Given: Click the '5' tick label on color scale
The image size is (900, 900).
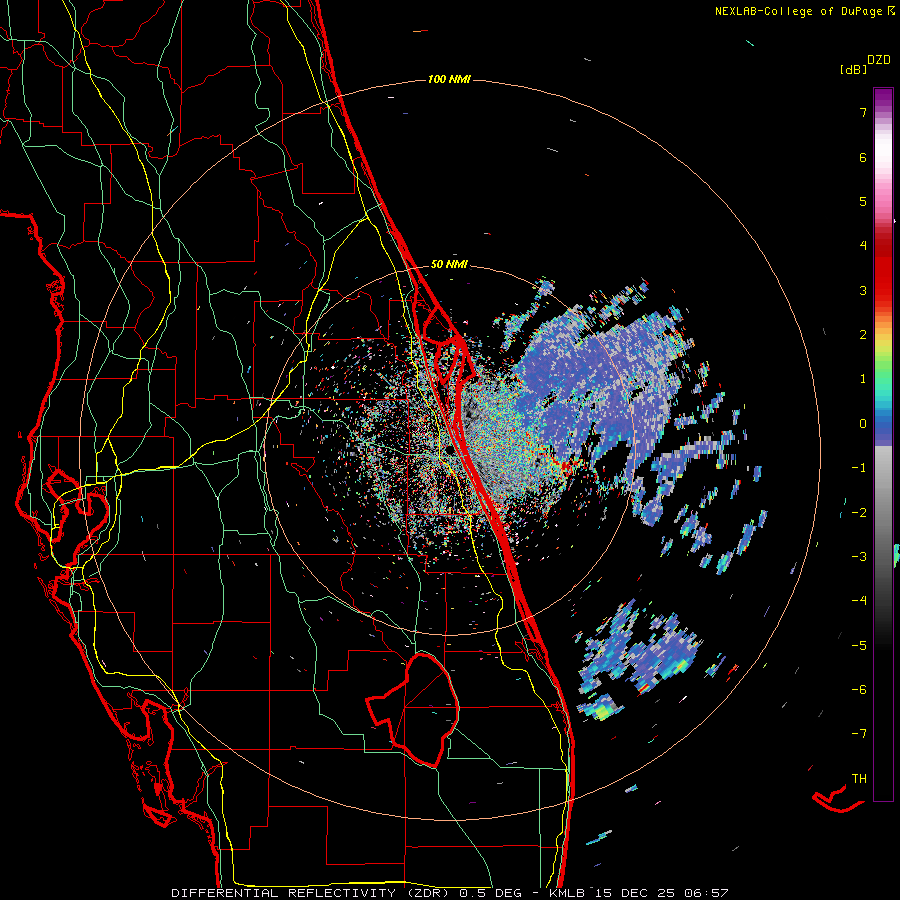Looking at the screenshot, I should point(863,201).
